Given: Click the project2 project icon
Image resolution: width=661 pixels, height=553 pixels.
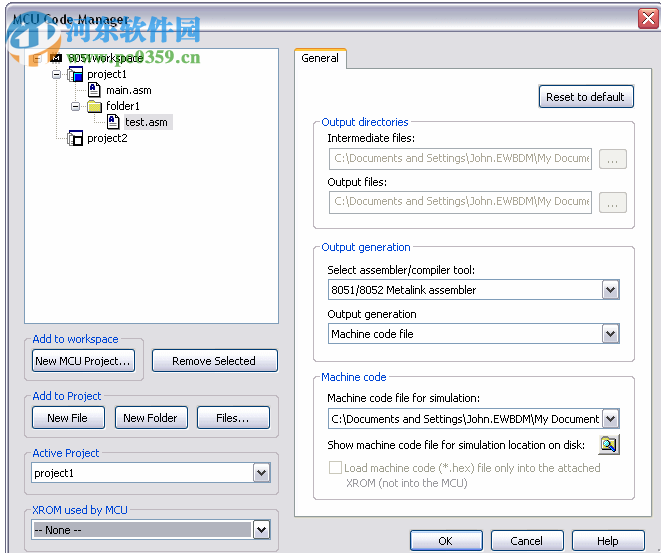Looking at the screenshot, I should 75,138.
